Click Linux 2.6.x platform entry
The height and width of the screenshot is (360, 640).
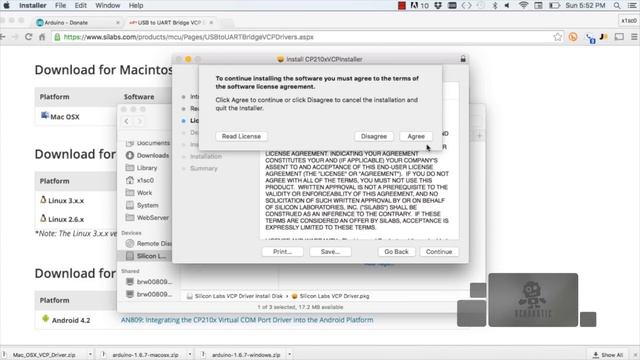[62, 219]
